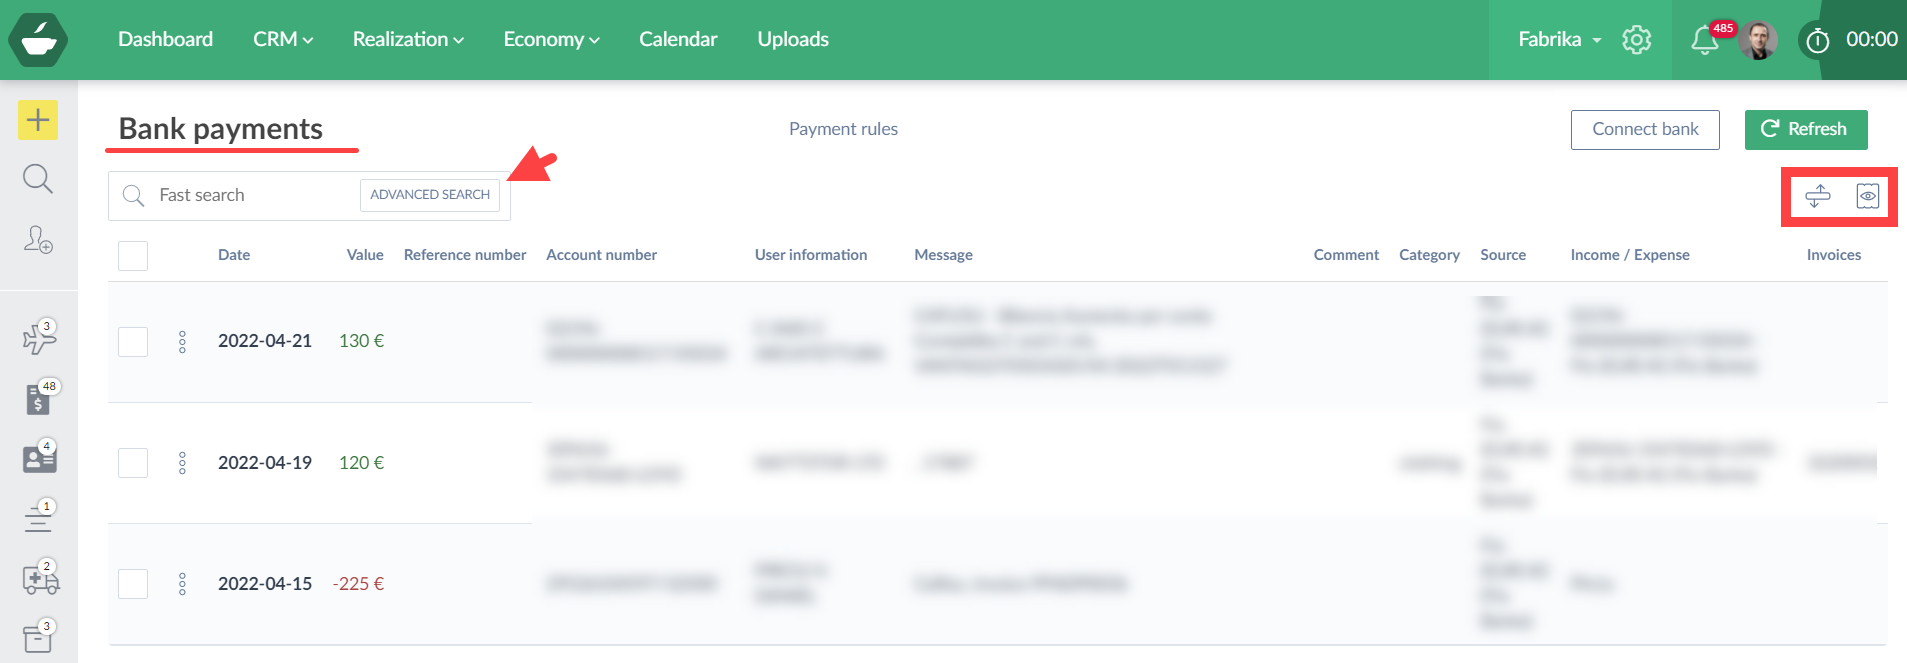1907x663 pixels.
Task: Click the row height adjust icon
Action: (1818, 196)
